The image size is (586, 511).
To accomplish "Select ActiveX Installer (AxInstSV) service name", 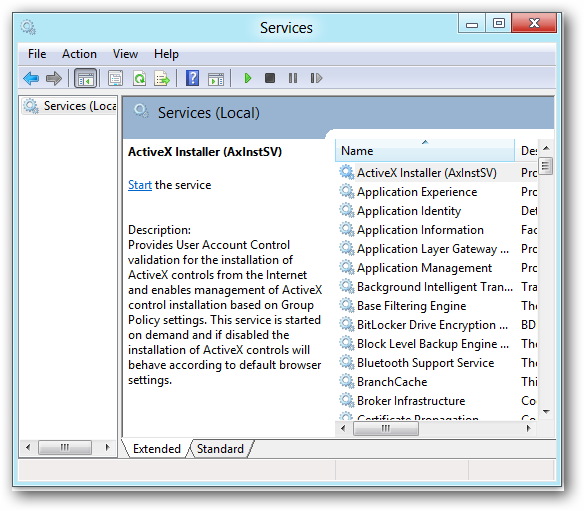I will point(427,173).
